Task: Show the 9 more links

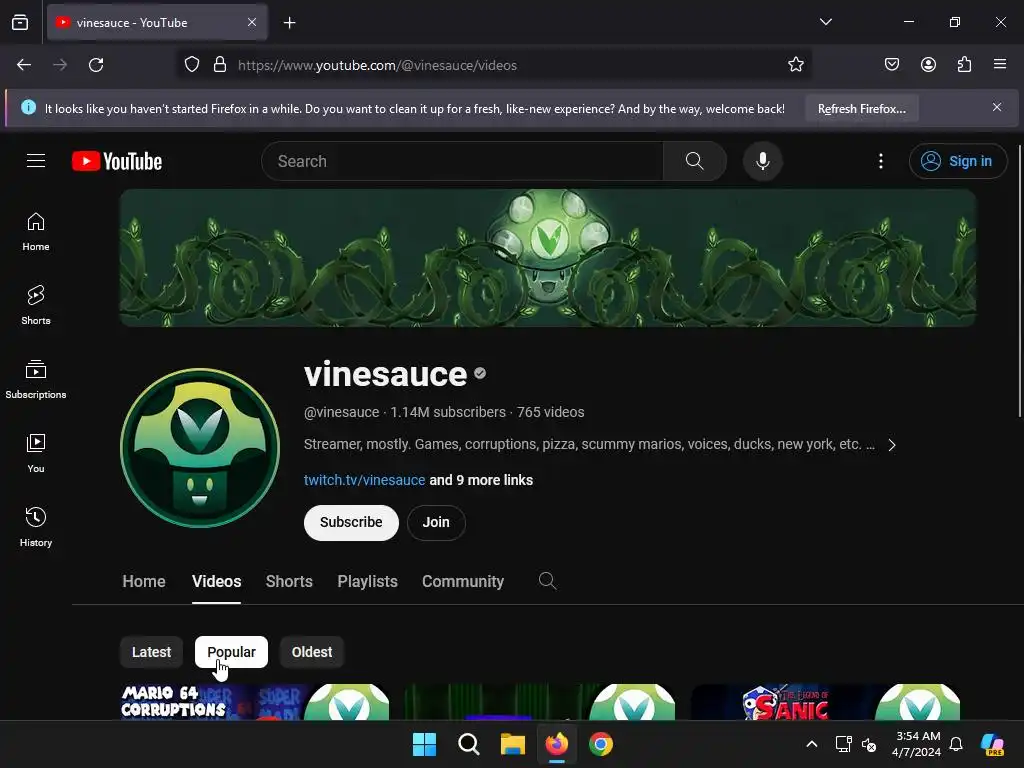Action: click(481, 480)
